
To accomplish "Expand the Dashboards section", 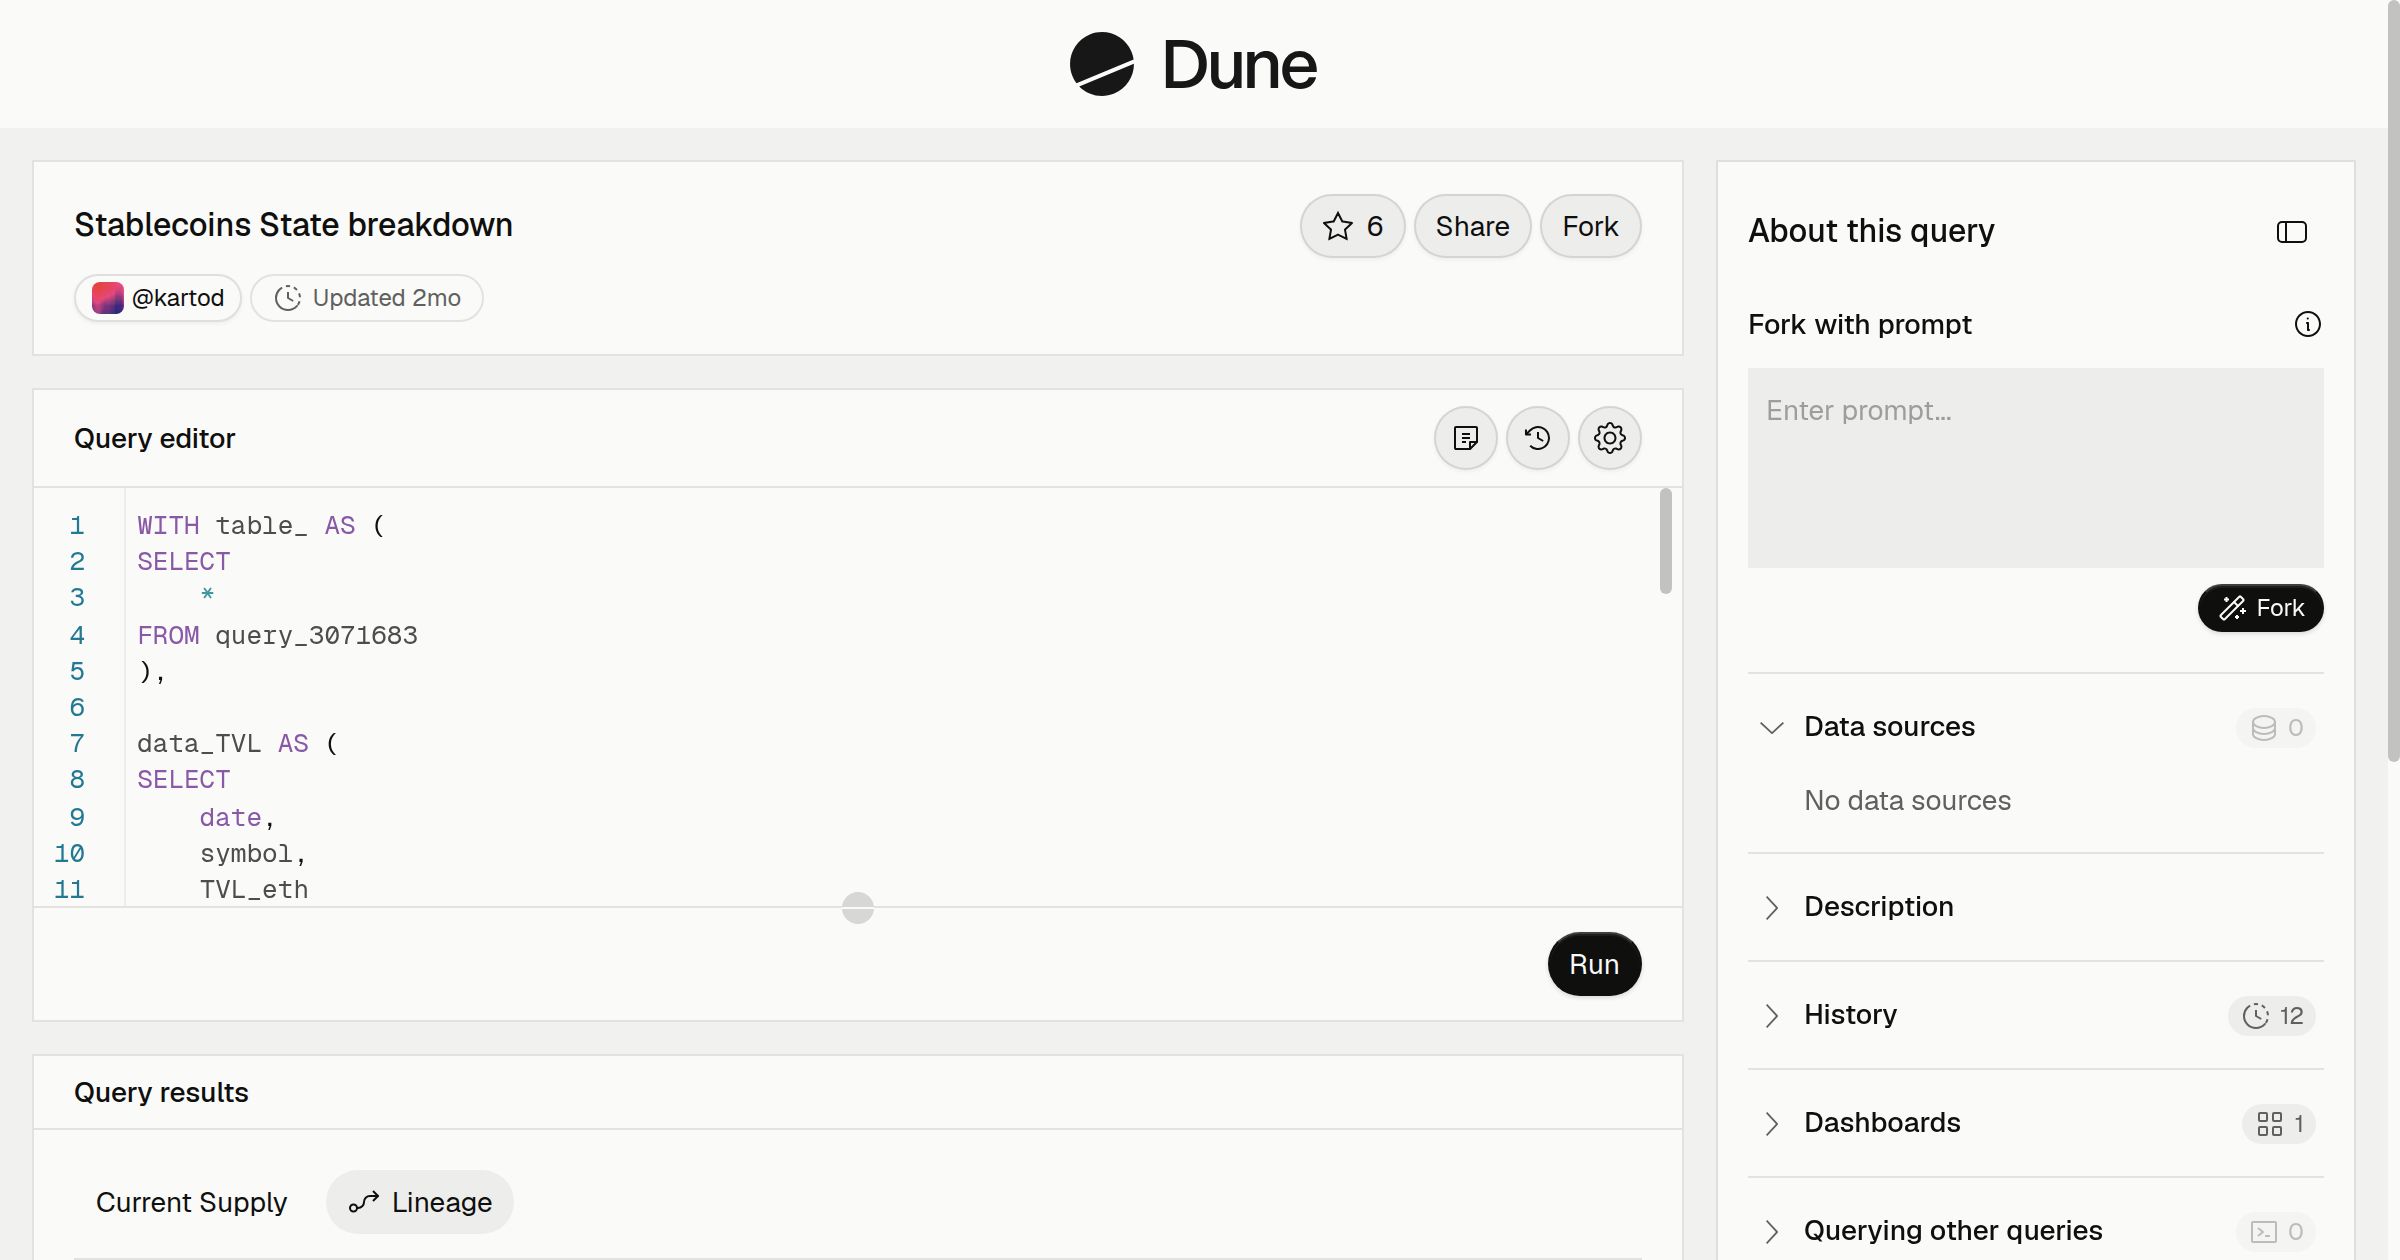I will click(2036, 1123).
